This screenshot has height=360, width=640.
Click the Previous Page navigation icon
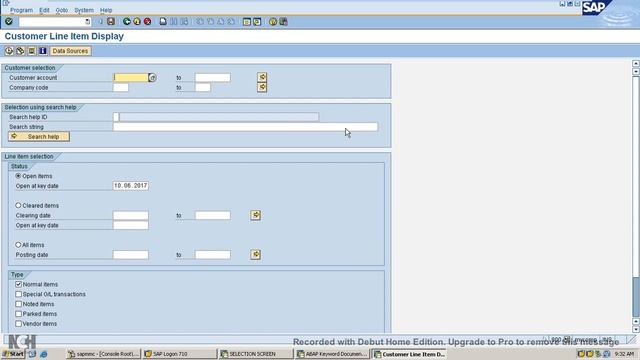(210, 21)
